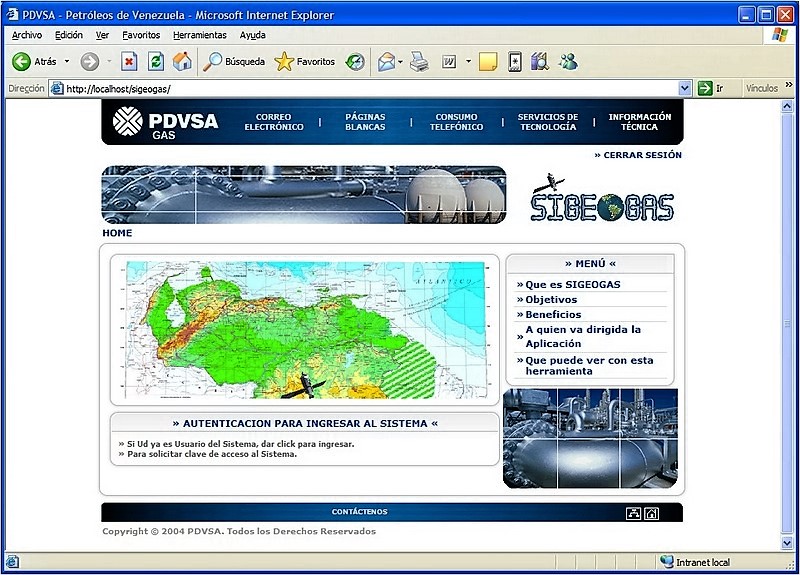Image resolution: width=800 pixels, height=575 pixels.
Task: Click the Vínculos links toolbar label
Action: 762,88
